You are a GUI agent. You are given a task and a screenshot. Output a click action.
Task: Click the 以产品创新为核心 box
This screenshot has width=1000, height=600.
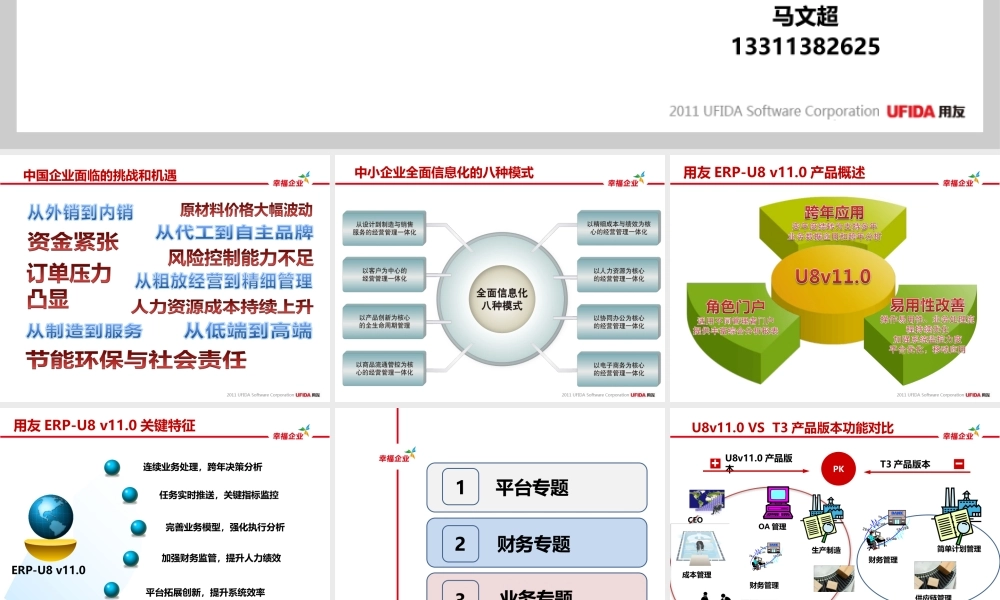click(384, 321)
